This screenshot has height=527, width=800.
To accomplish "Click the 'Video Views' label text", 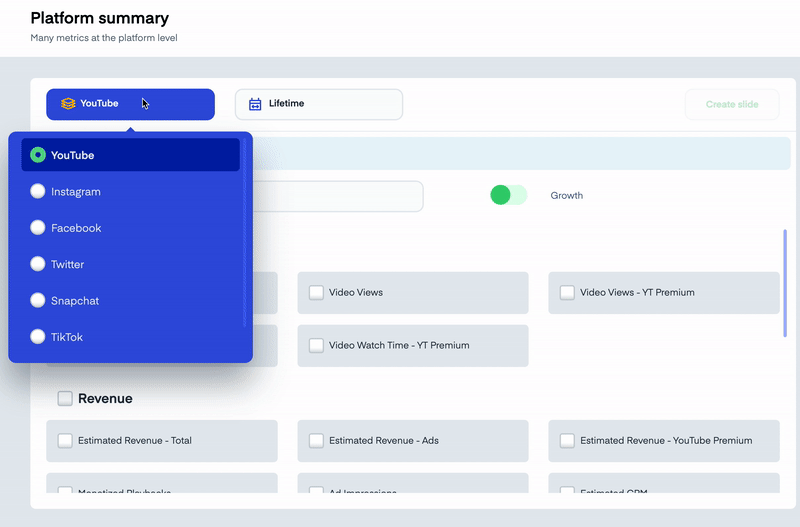I will 356,292.
